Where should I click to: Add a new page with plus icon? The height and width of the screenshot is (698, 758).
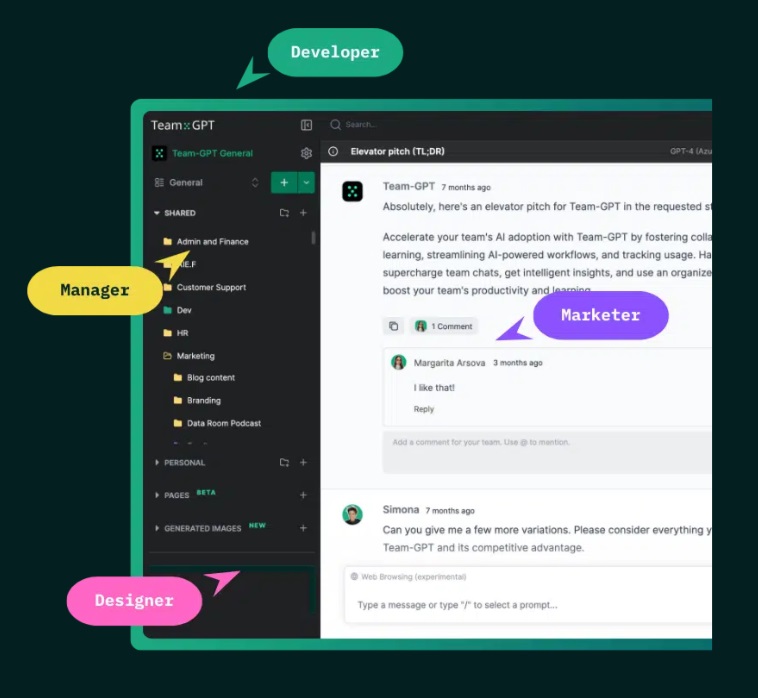(303, 495)
